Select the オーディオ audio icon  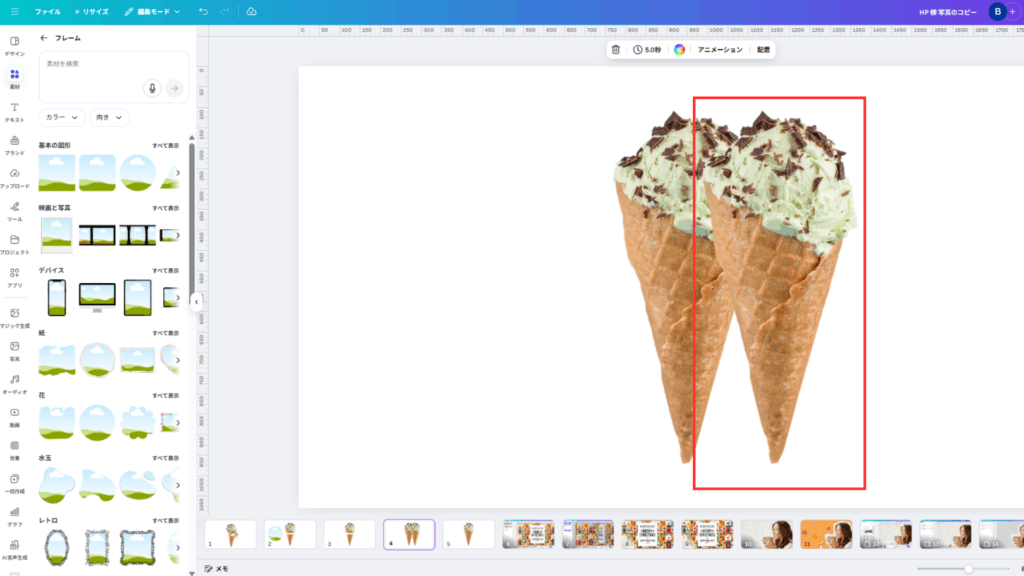[15, 383]
